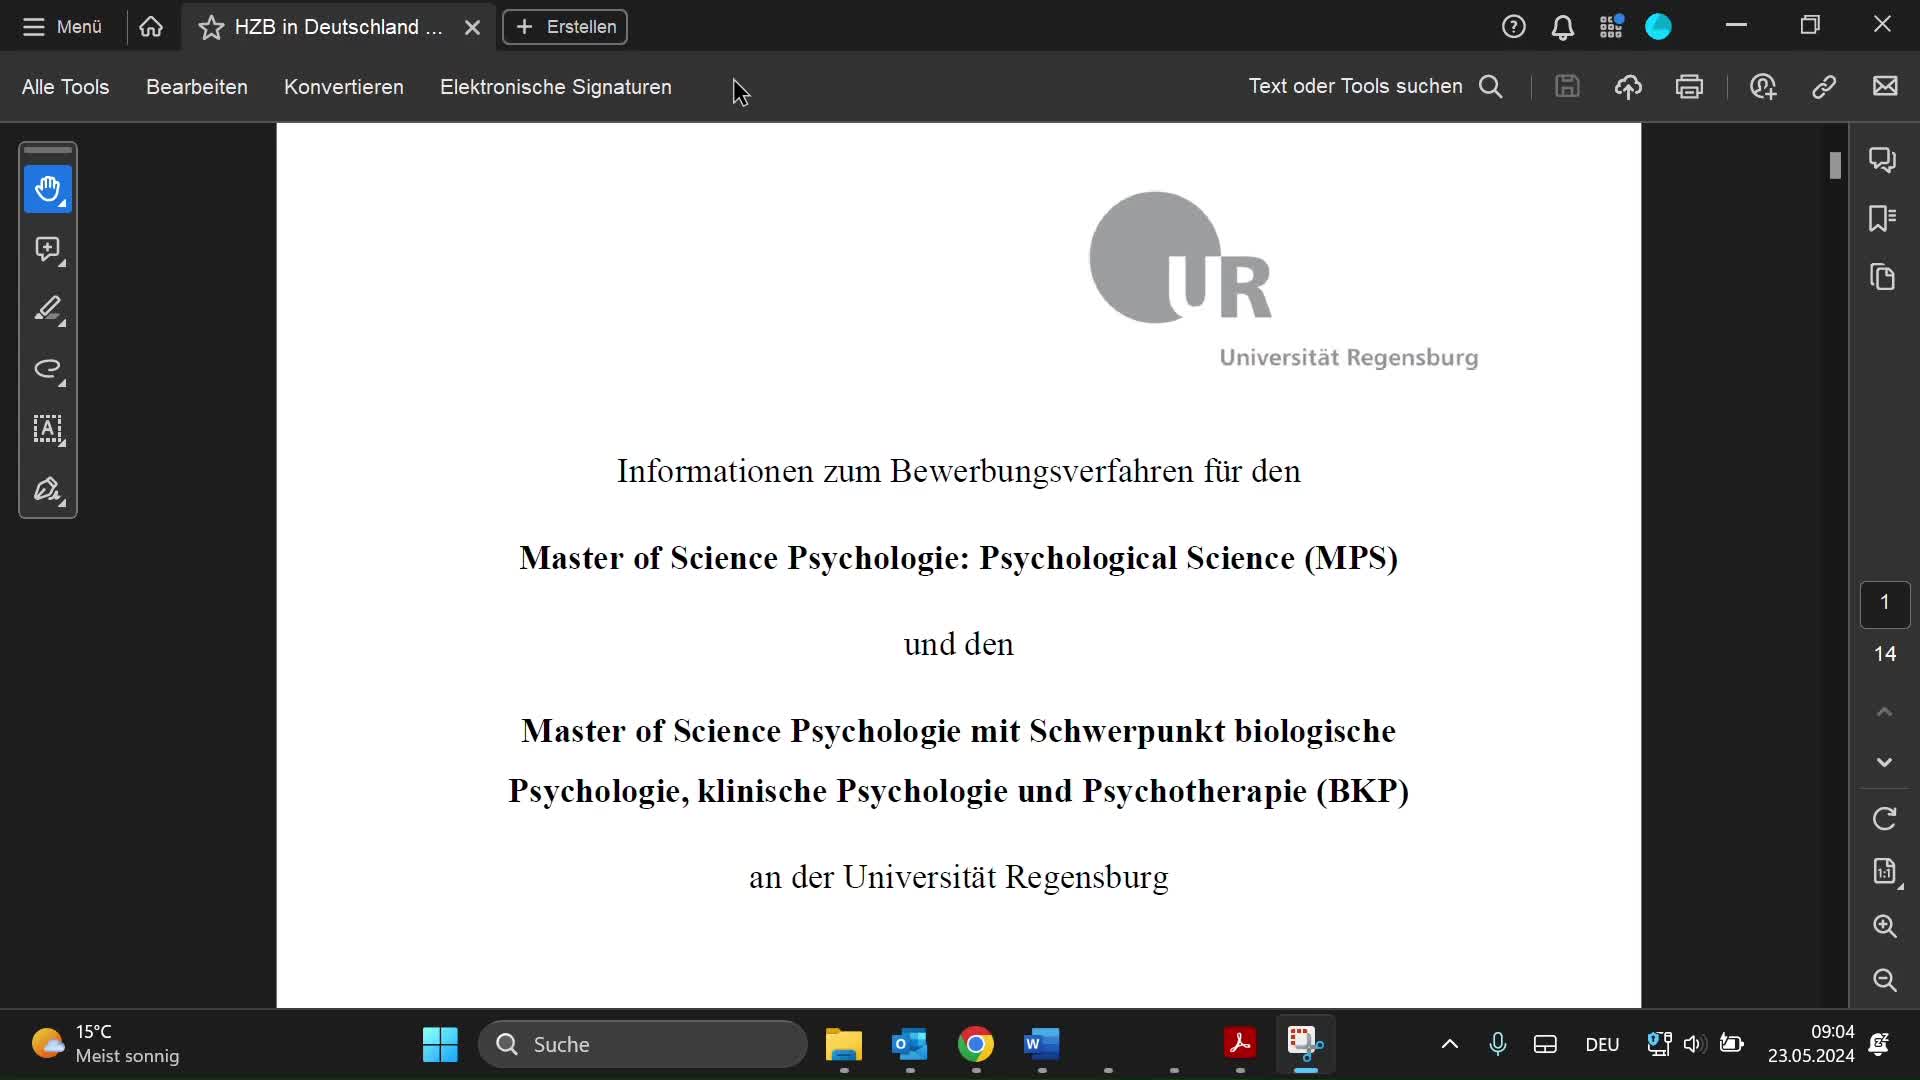Click the Erstellen button
The image size is (1920, 1080).
tap(565, 27)
